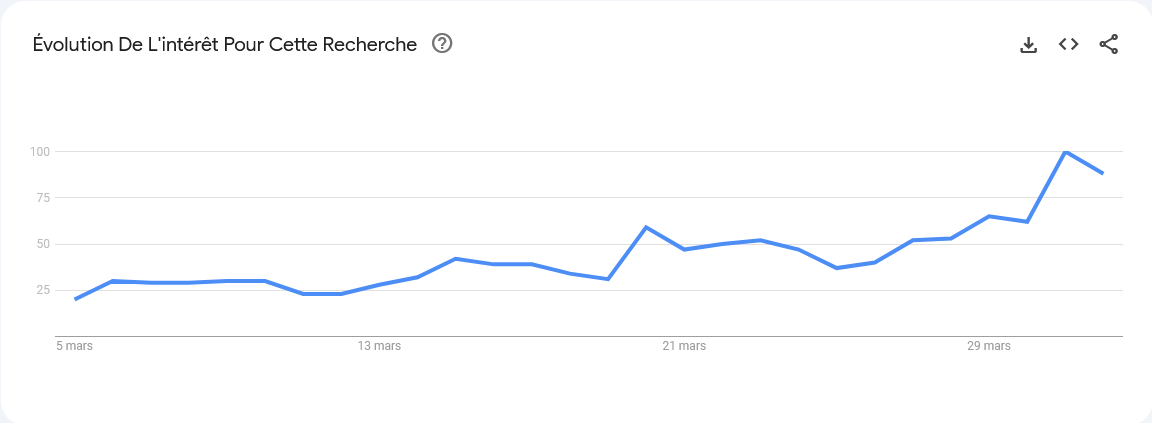
Task: Select the line point above the 13 mars label
Action: pos(380,284)
